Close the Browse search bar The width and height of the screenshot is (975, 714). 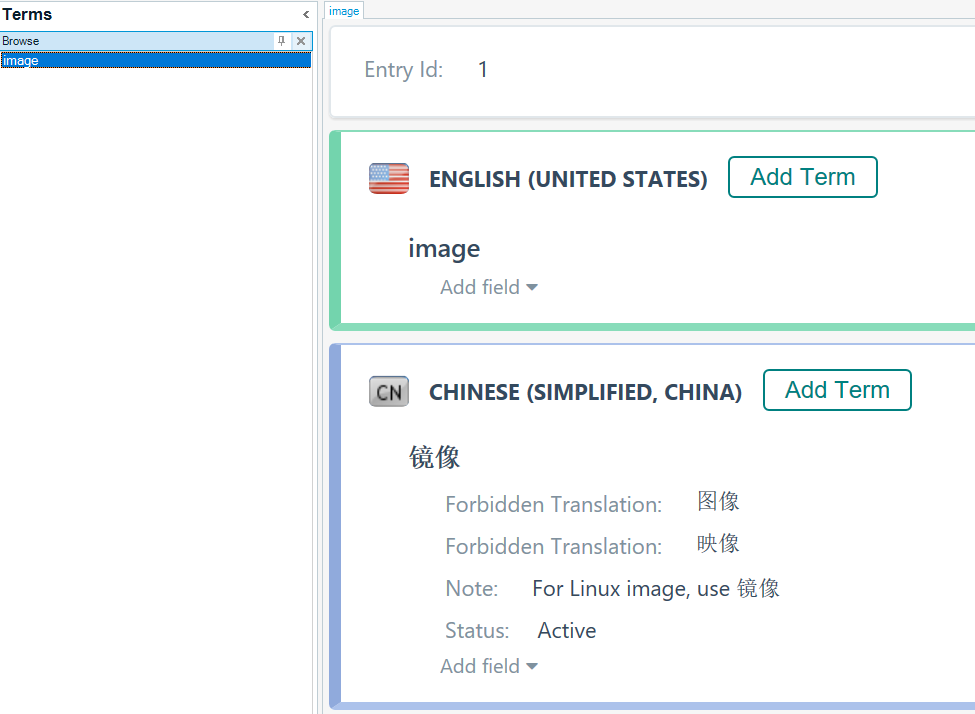click(301, 41)
